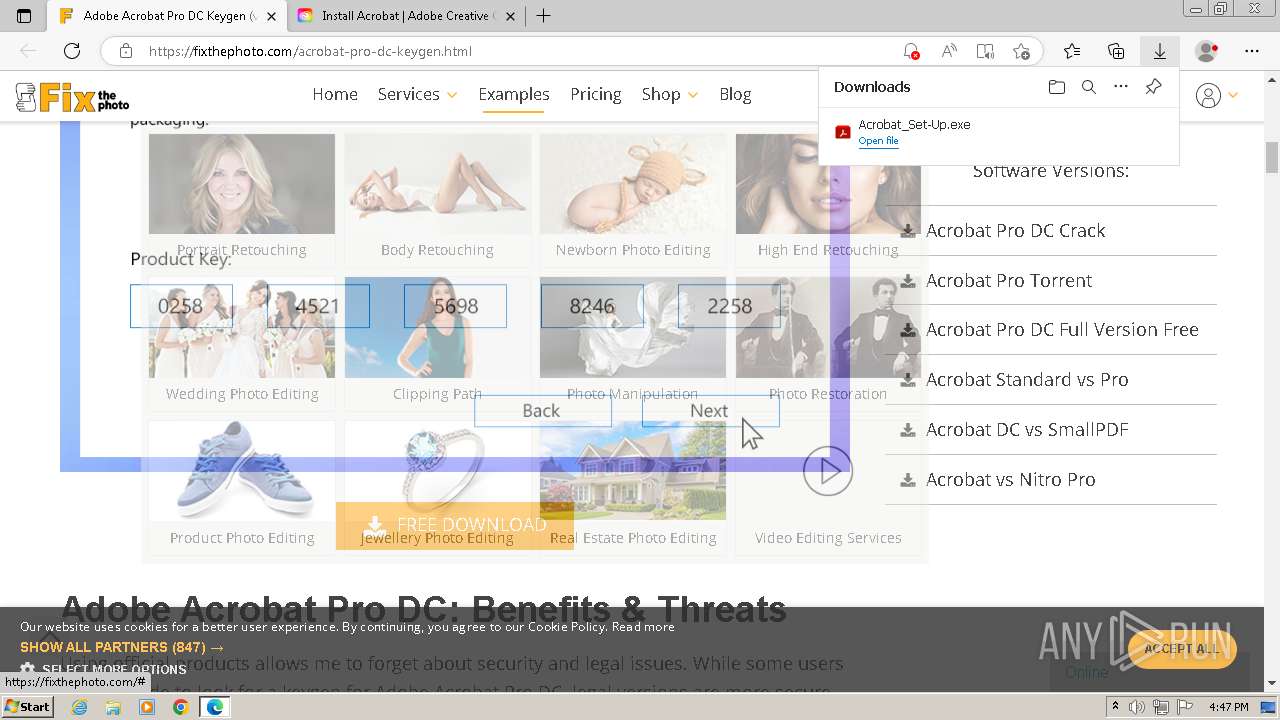Launch Internet Explorer from the taskbar
This screenshot has height=720, width=1280.
click(79, 707)
